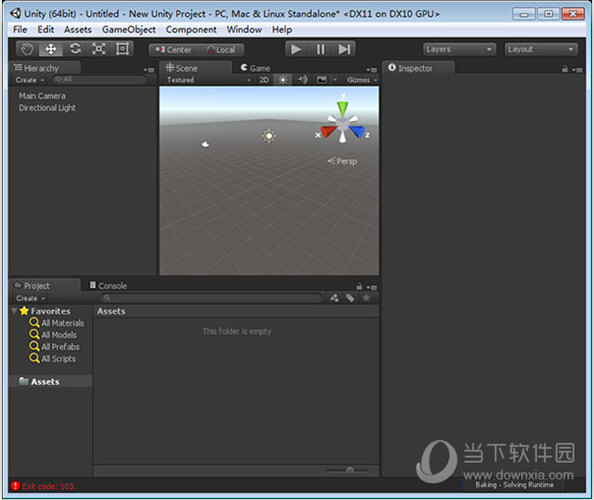Screen dimensions: 594x500
Task: Open Project panel options menu
Action: (x=372, y=287)
